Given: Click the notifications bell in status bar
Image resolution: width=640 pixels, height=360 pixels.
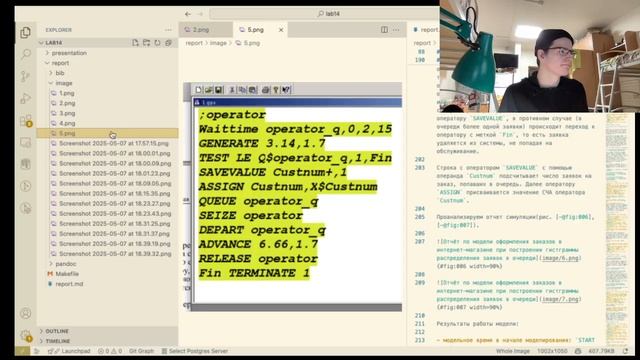Looking at the screenshot, I should pos(625,351).
